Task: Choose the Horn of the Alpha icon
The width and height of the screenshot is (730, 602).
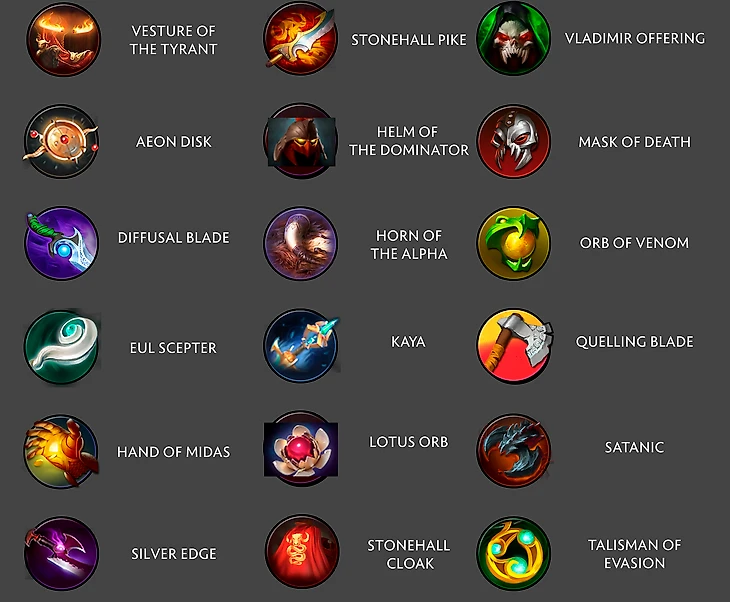Action: pos(301,244)
